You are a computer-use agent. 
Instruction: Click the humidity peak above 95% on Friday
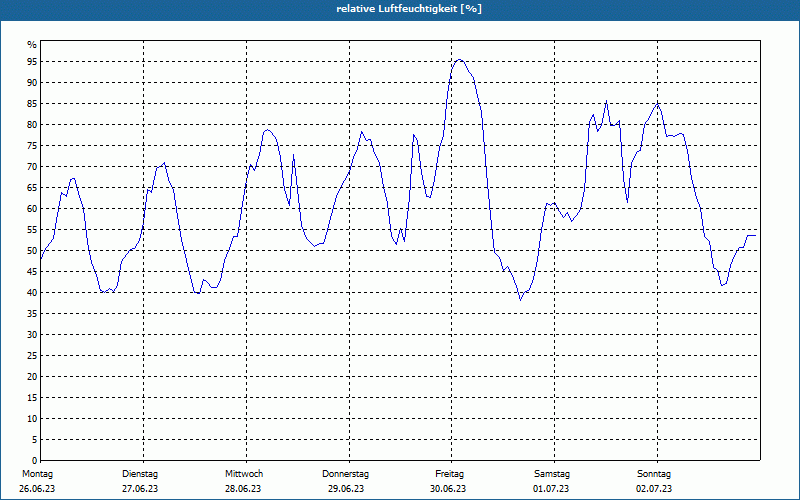[x=459, y=60]
